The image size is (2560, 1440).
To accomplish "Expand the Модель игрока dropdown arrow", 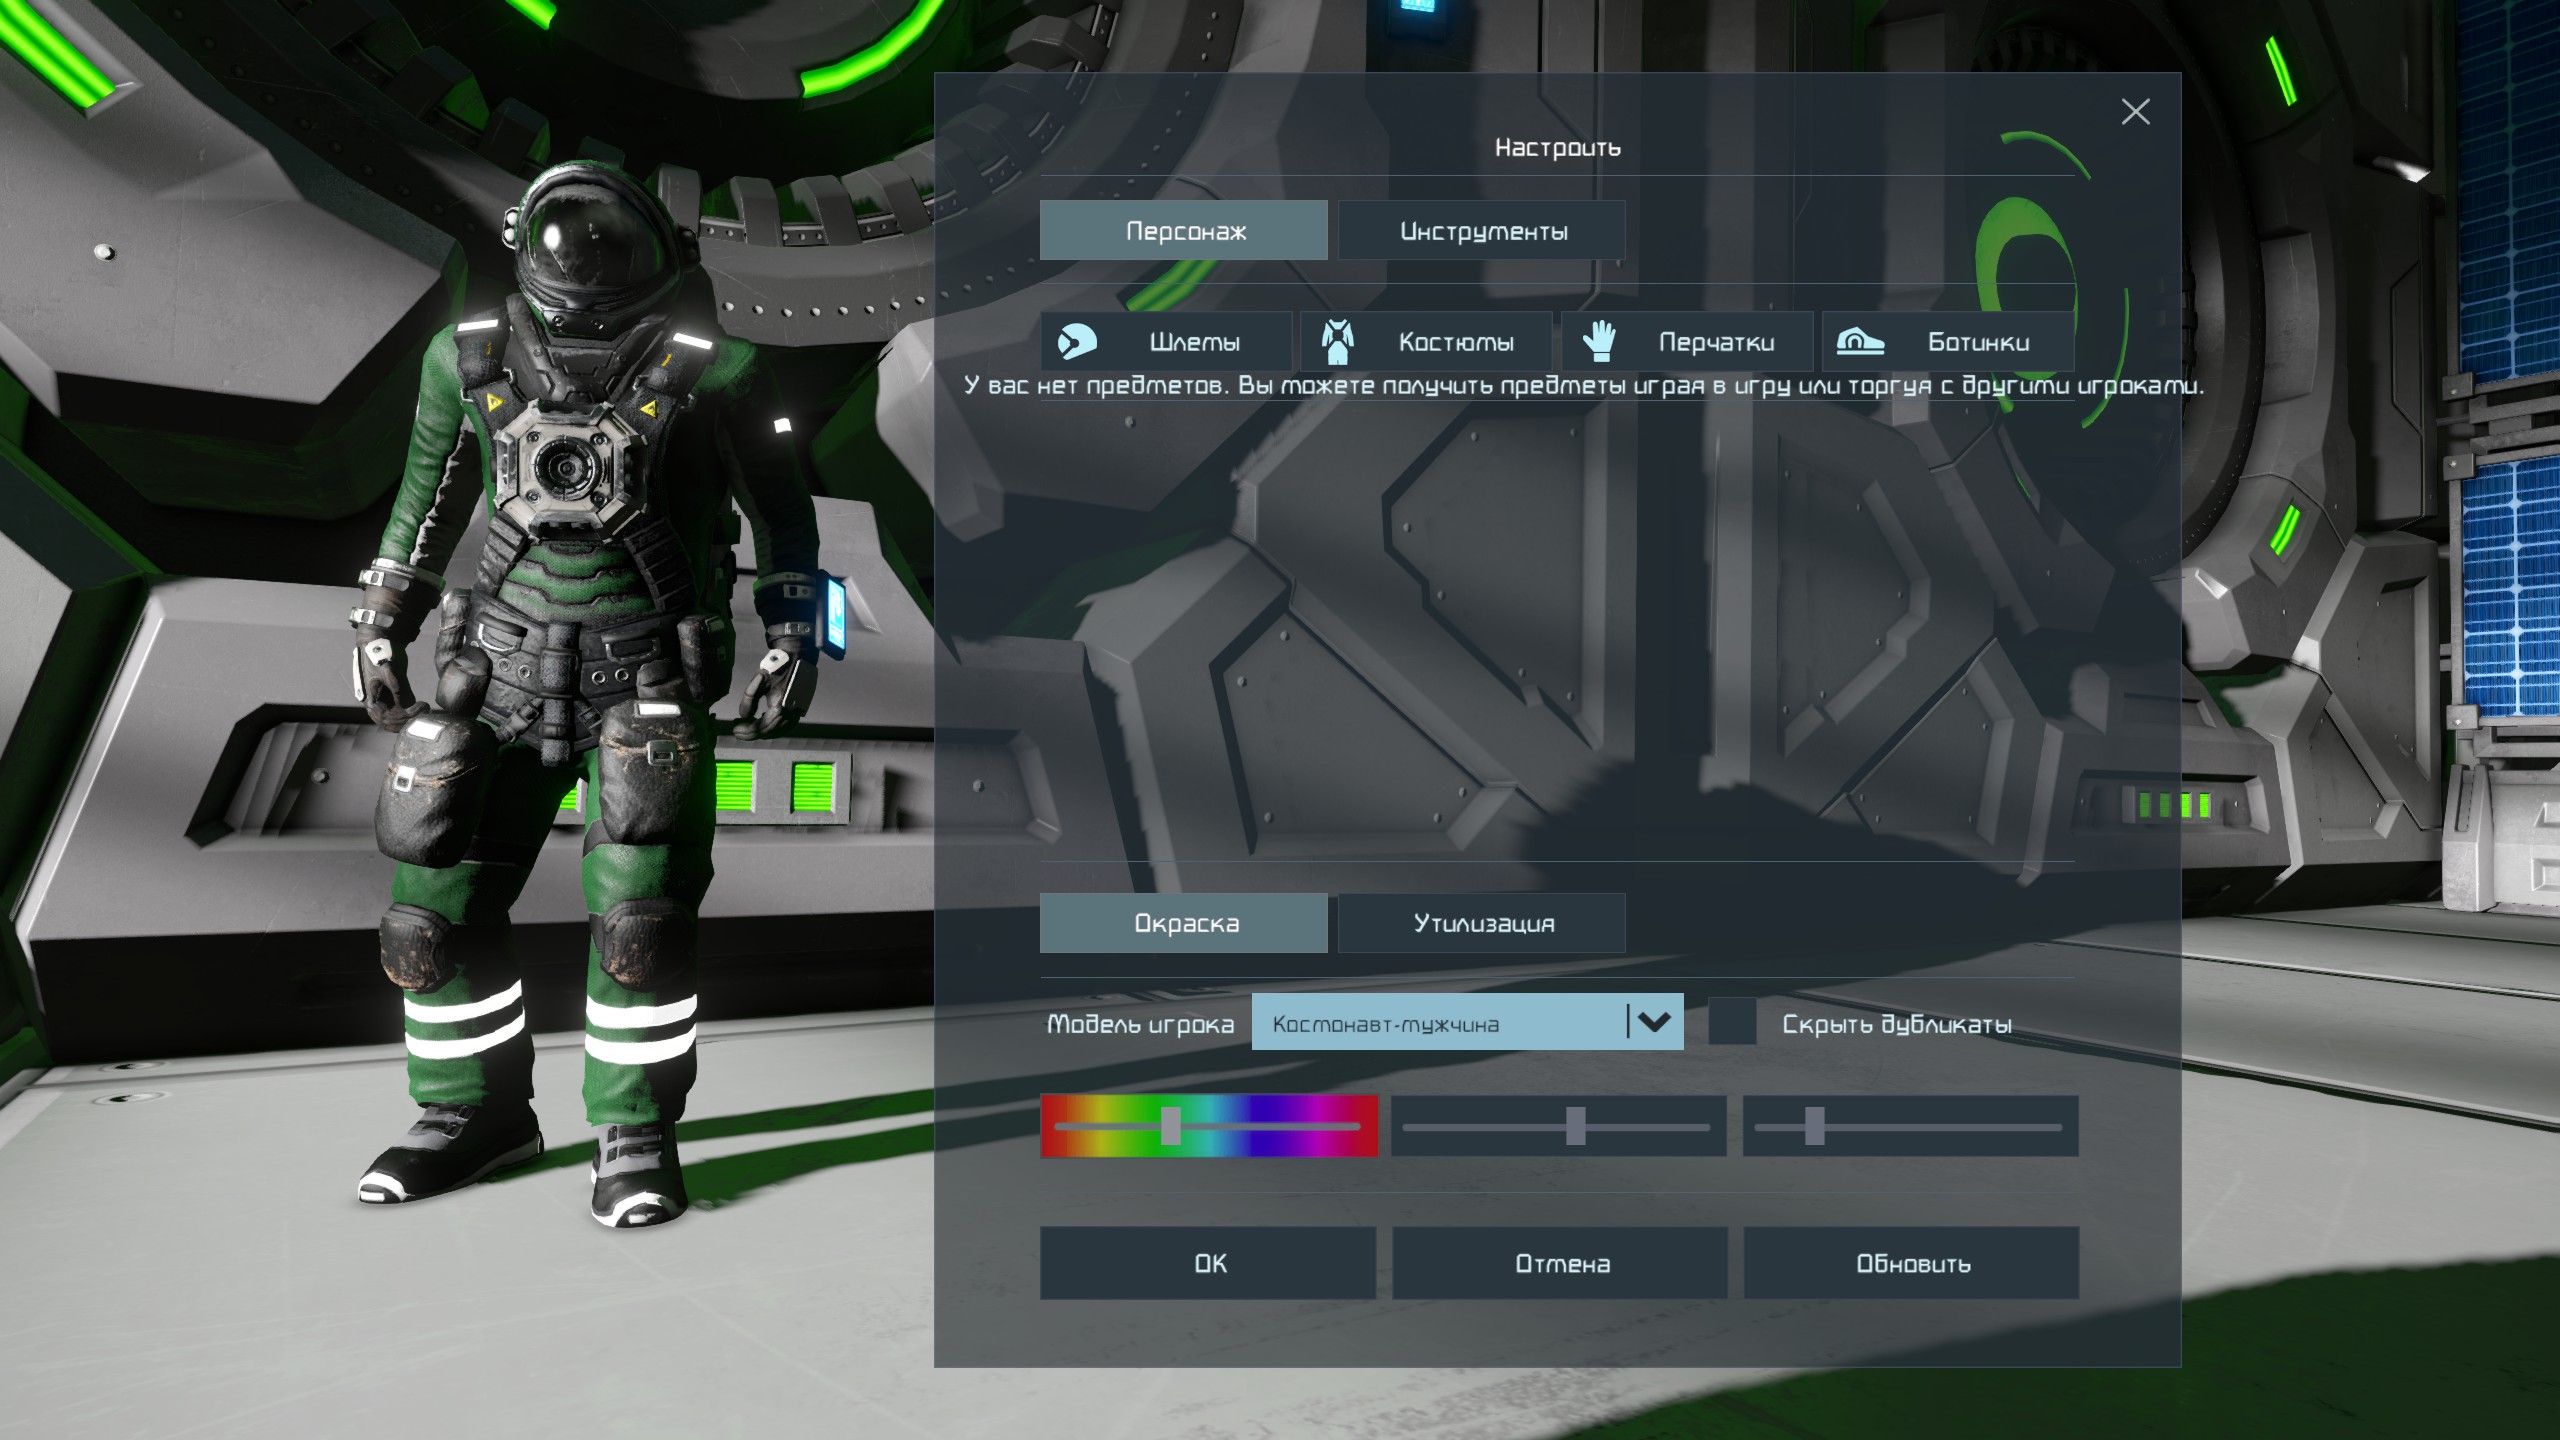I will click(1655, 1022).
